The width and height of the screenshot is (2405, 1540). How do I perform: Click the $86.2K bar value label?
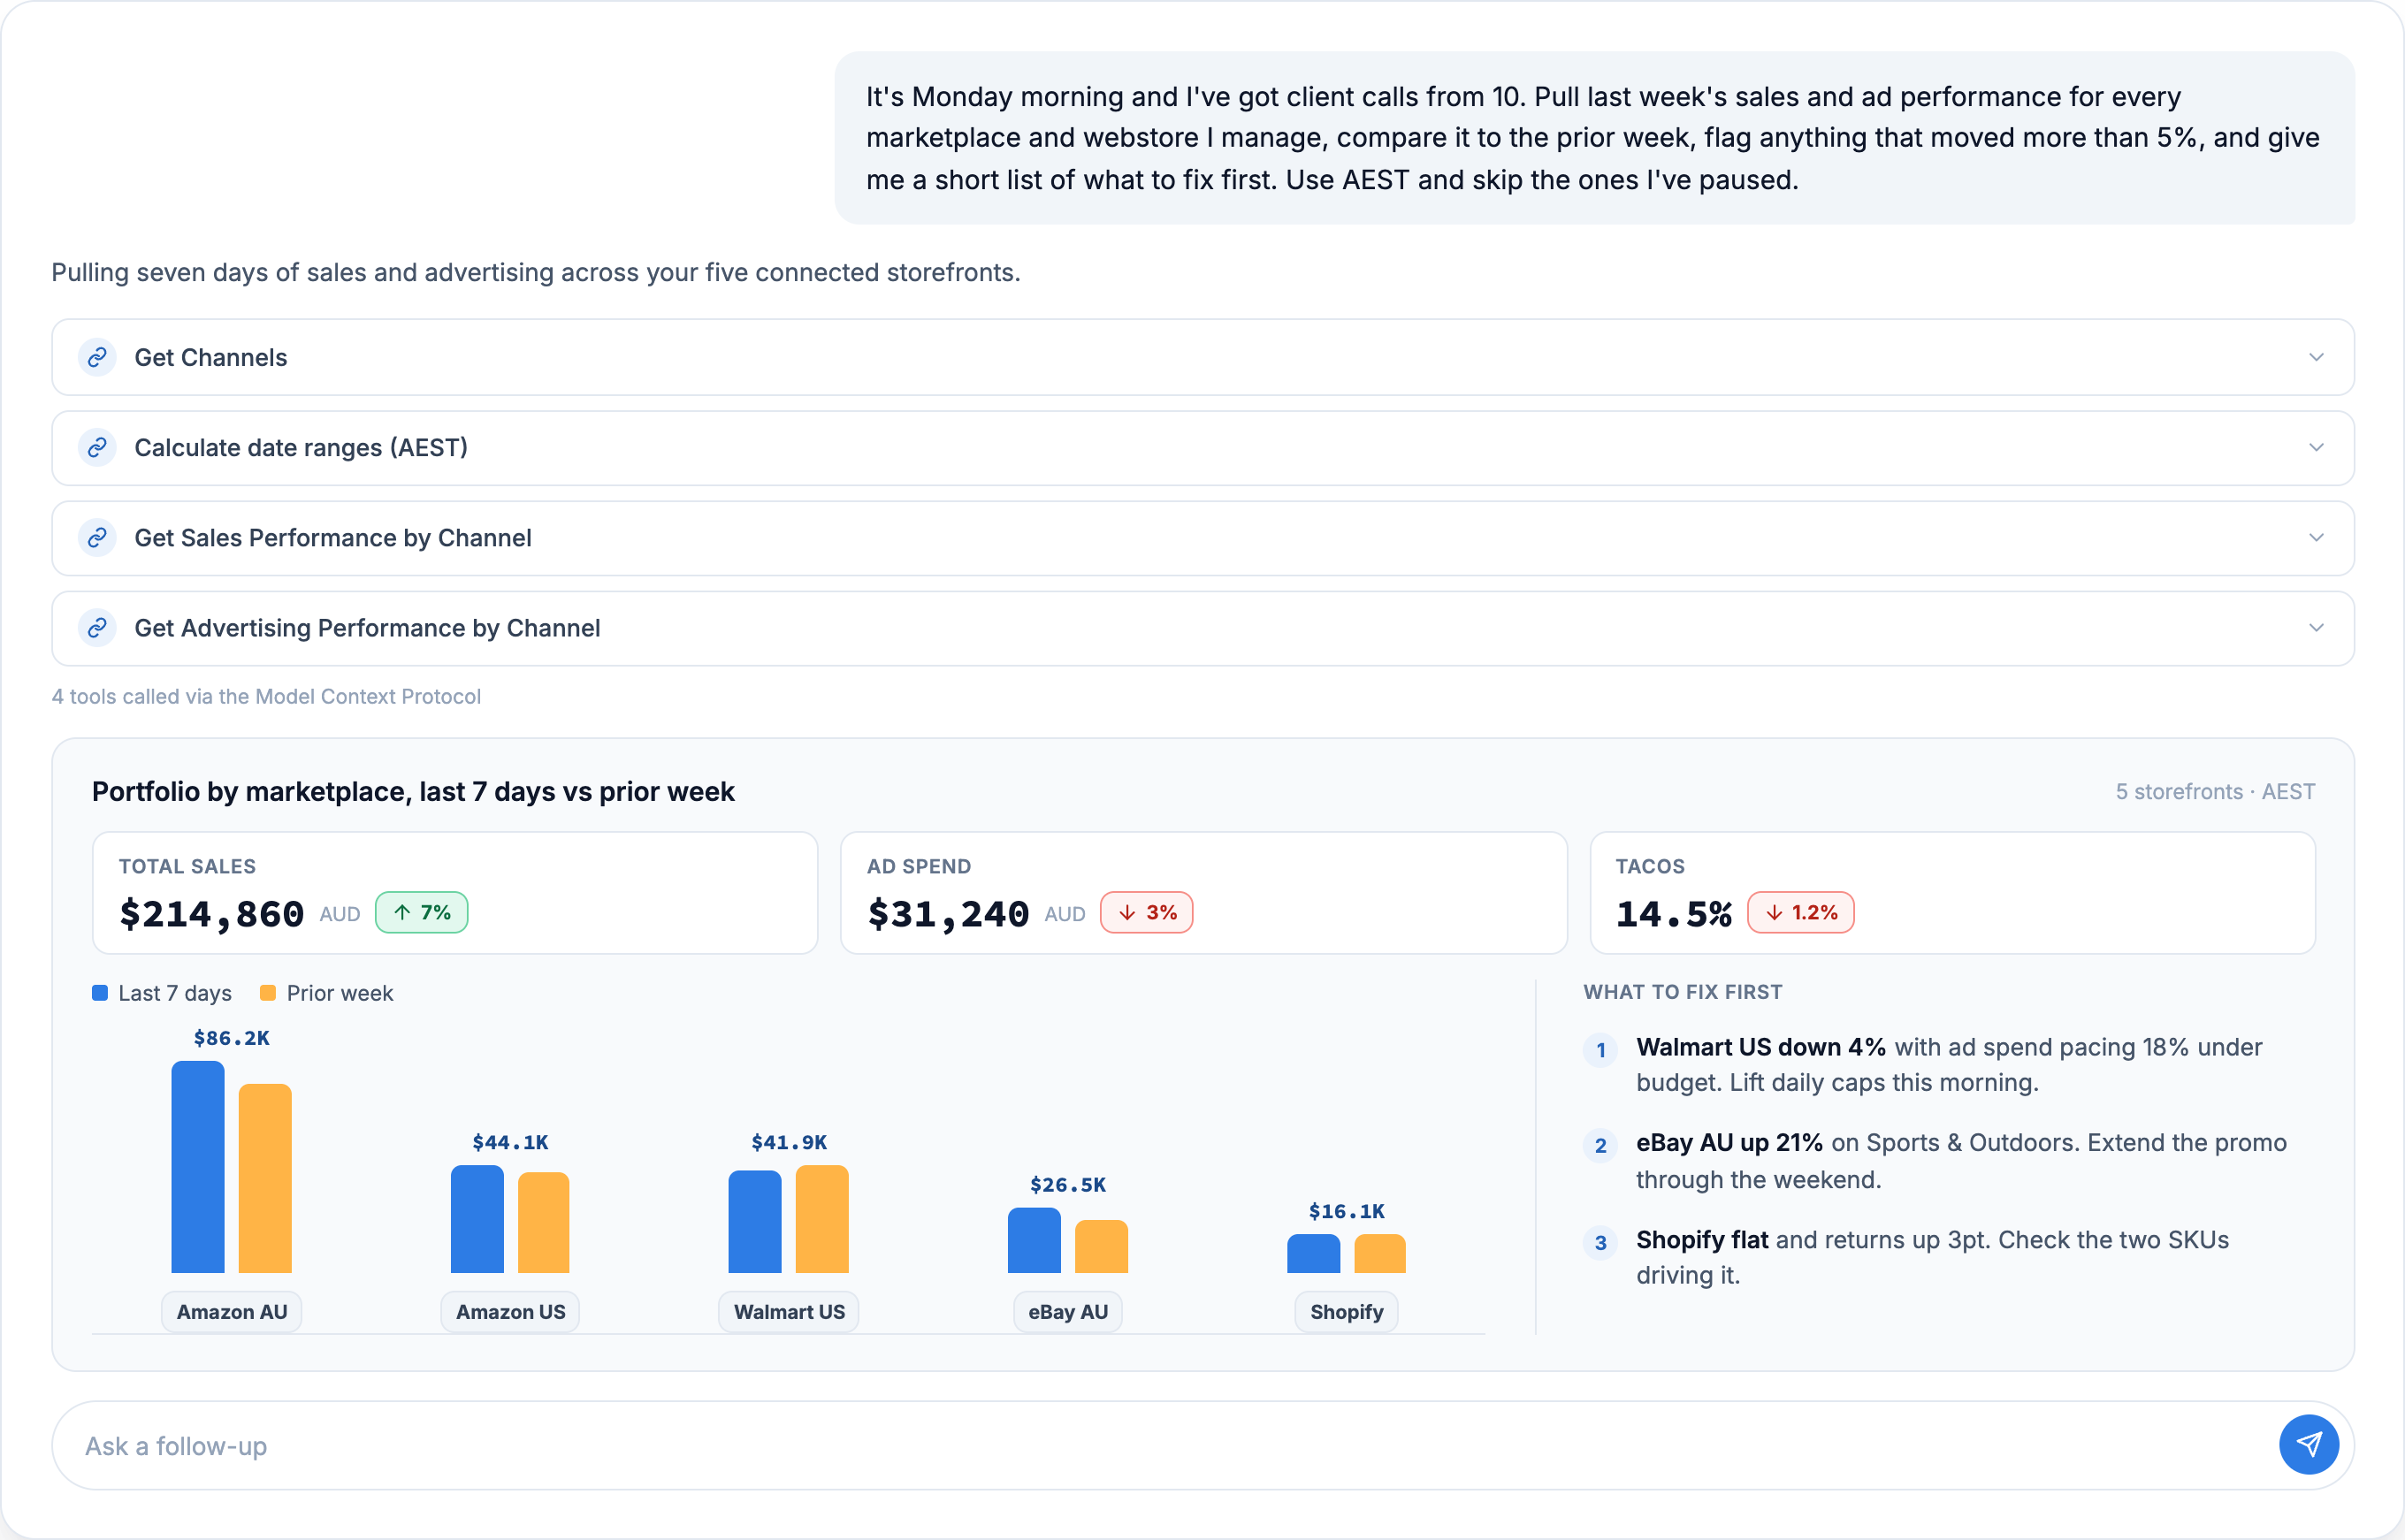[231, 1038]
